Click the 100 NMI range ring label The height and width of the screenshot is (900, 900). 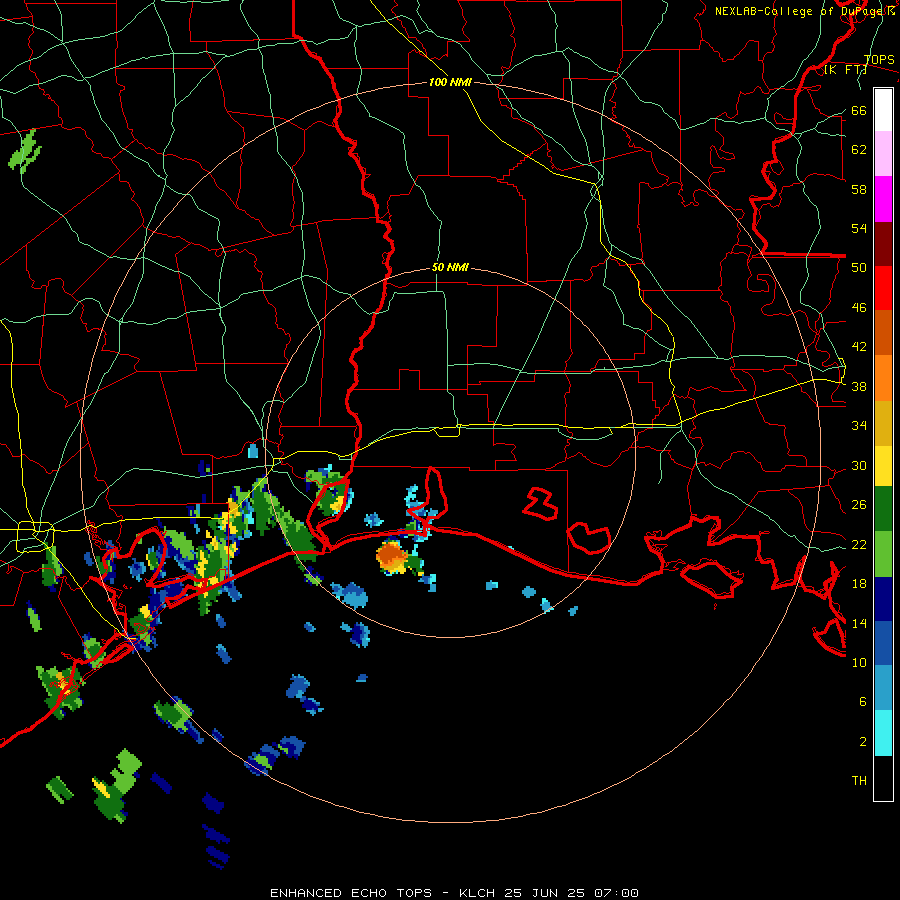point(450,83)
